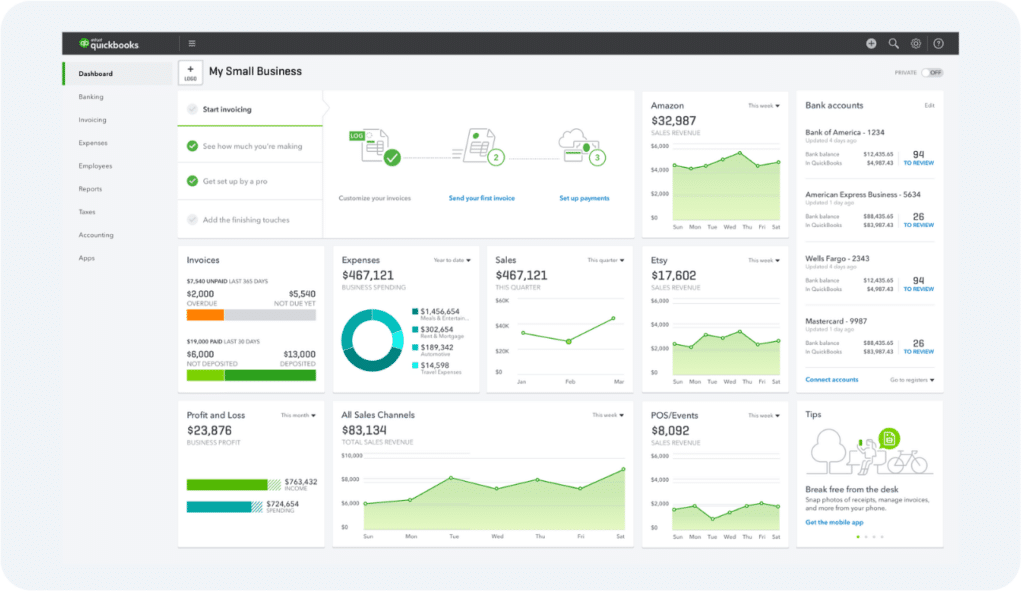
Task: Click the $23,876 business profit value
Action: coord(209,431)
